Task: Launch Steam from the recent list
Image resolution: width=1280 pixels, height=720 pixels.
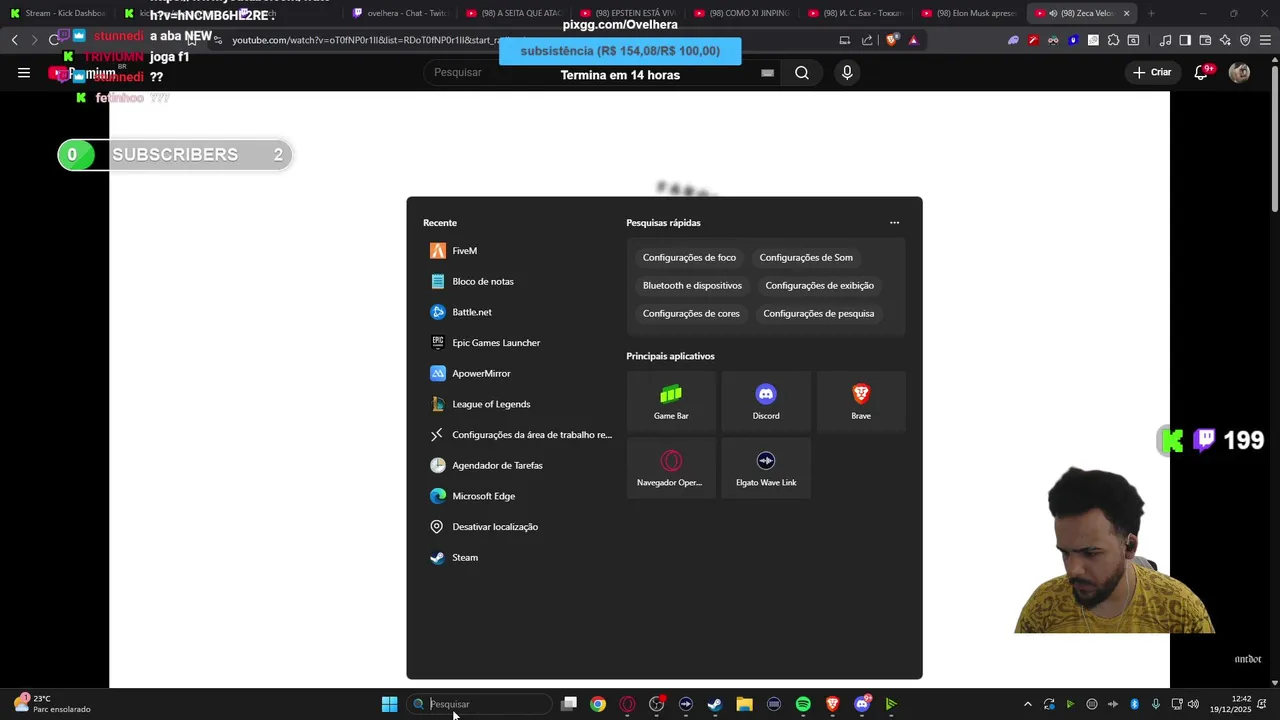Action: pos(518,558)
